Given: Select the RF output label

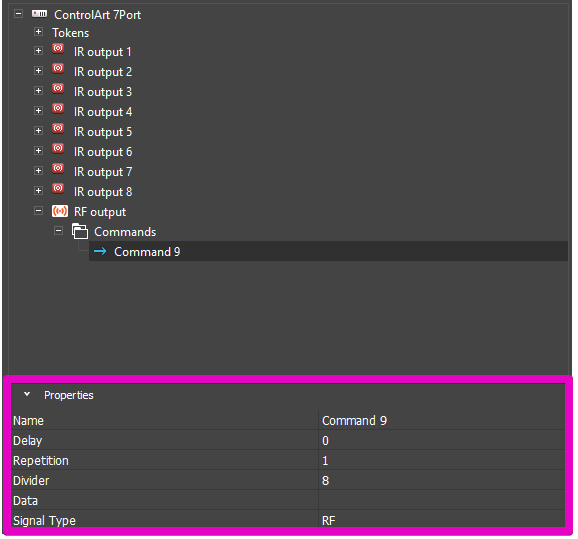Looking at the screenshot, I should click(x=100, y=212).
